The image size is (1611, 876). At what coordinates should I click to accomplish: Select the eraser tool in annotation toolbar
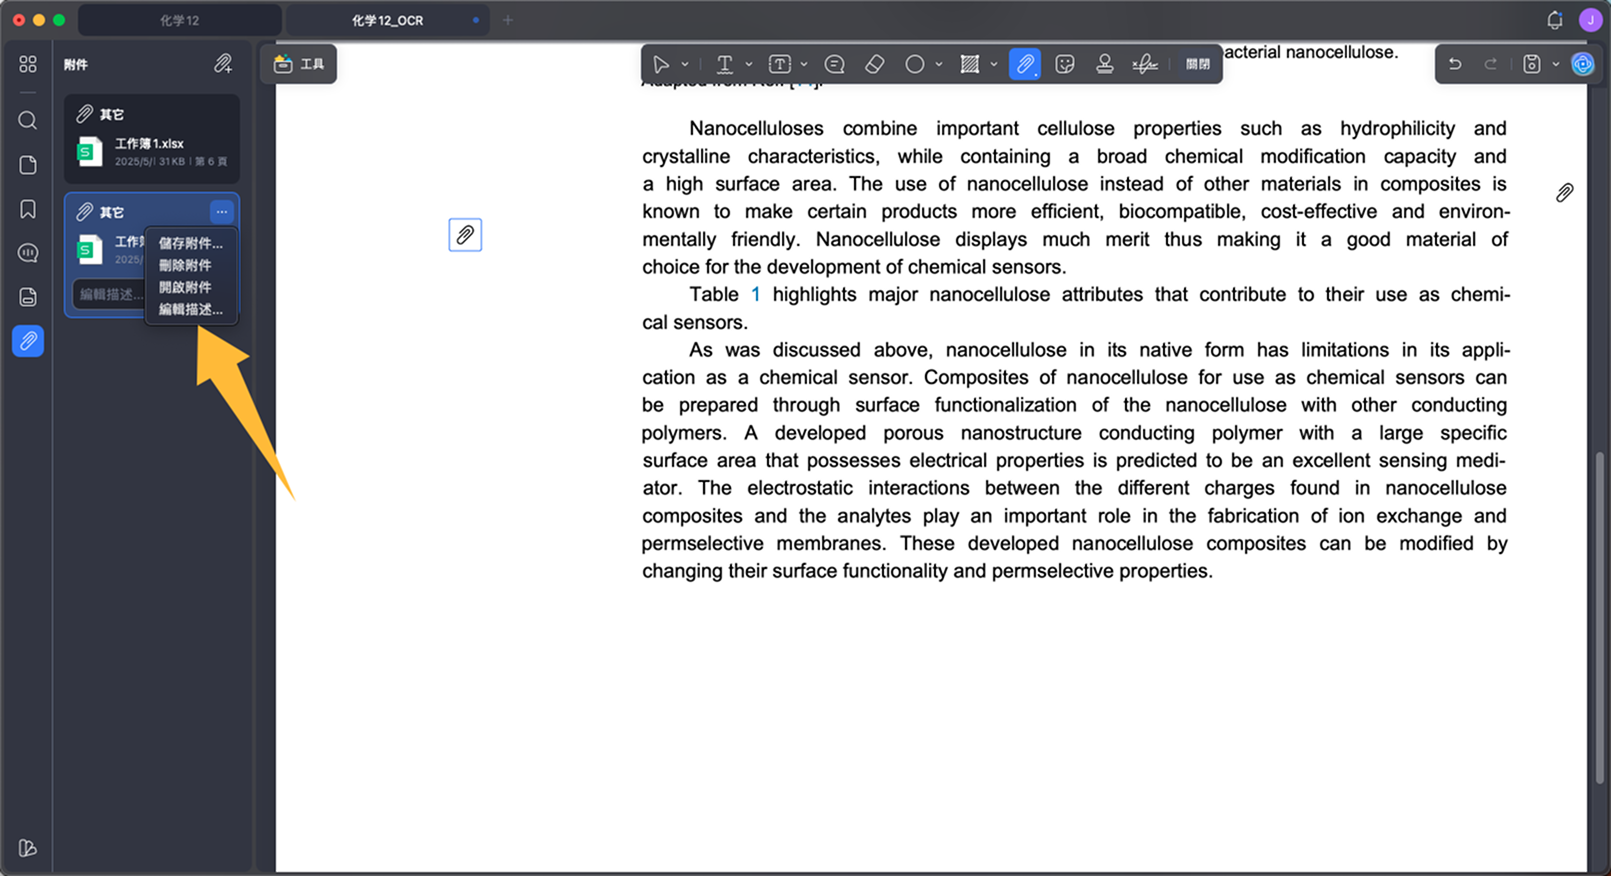pos(875,64)
